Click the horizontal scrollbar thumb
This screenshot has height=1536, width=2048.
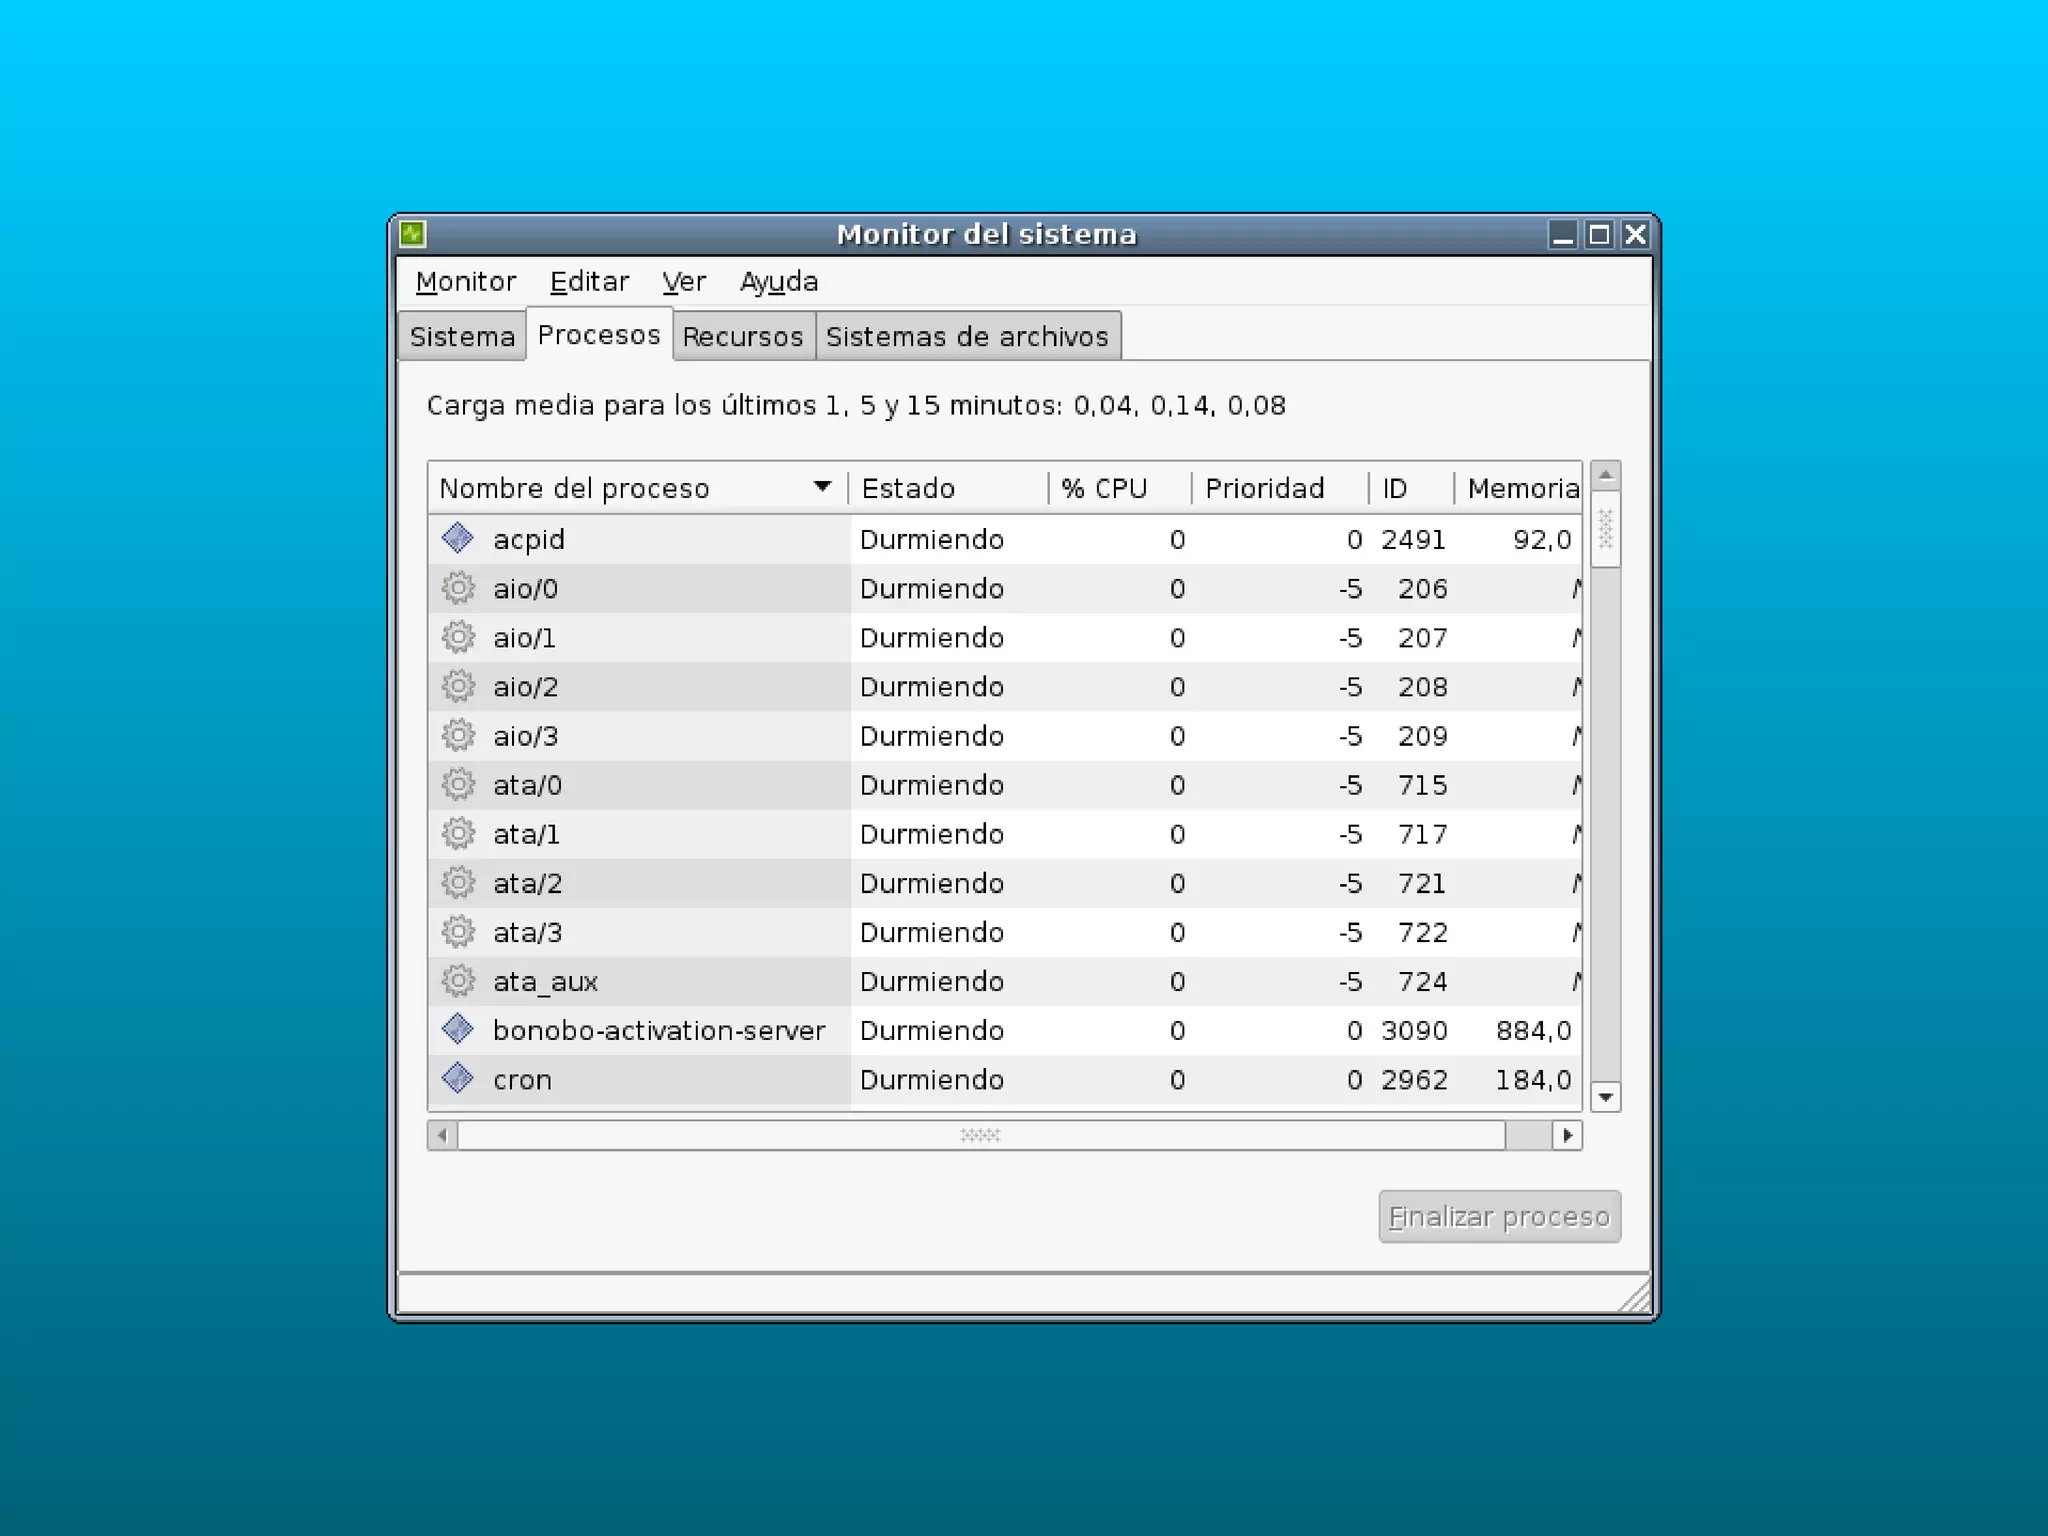(x=980, y=1135)
